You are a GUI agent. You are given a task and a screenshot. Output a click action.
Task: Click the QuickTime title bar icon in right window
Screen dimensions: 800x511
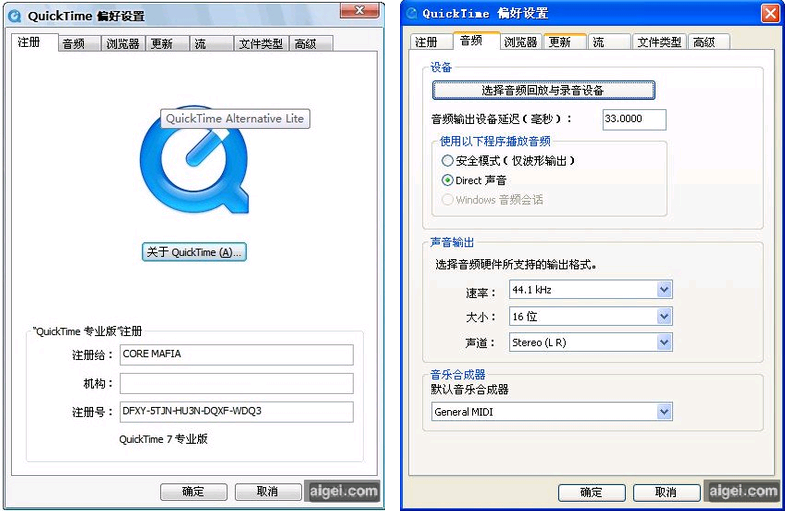tap(412, 13)
